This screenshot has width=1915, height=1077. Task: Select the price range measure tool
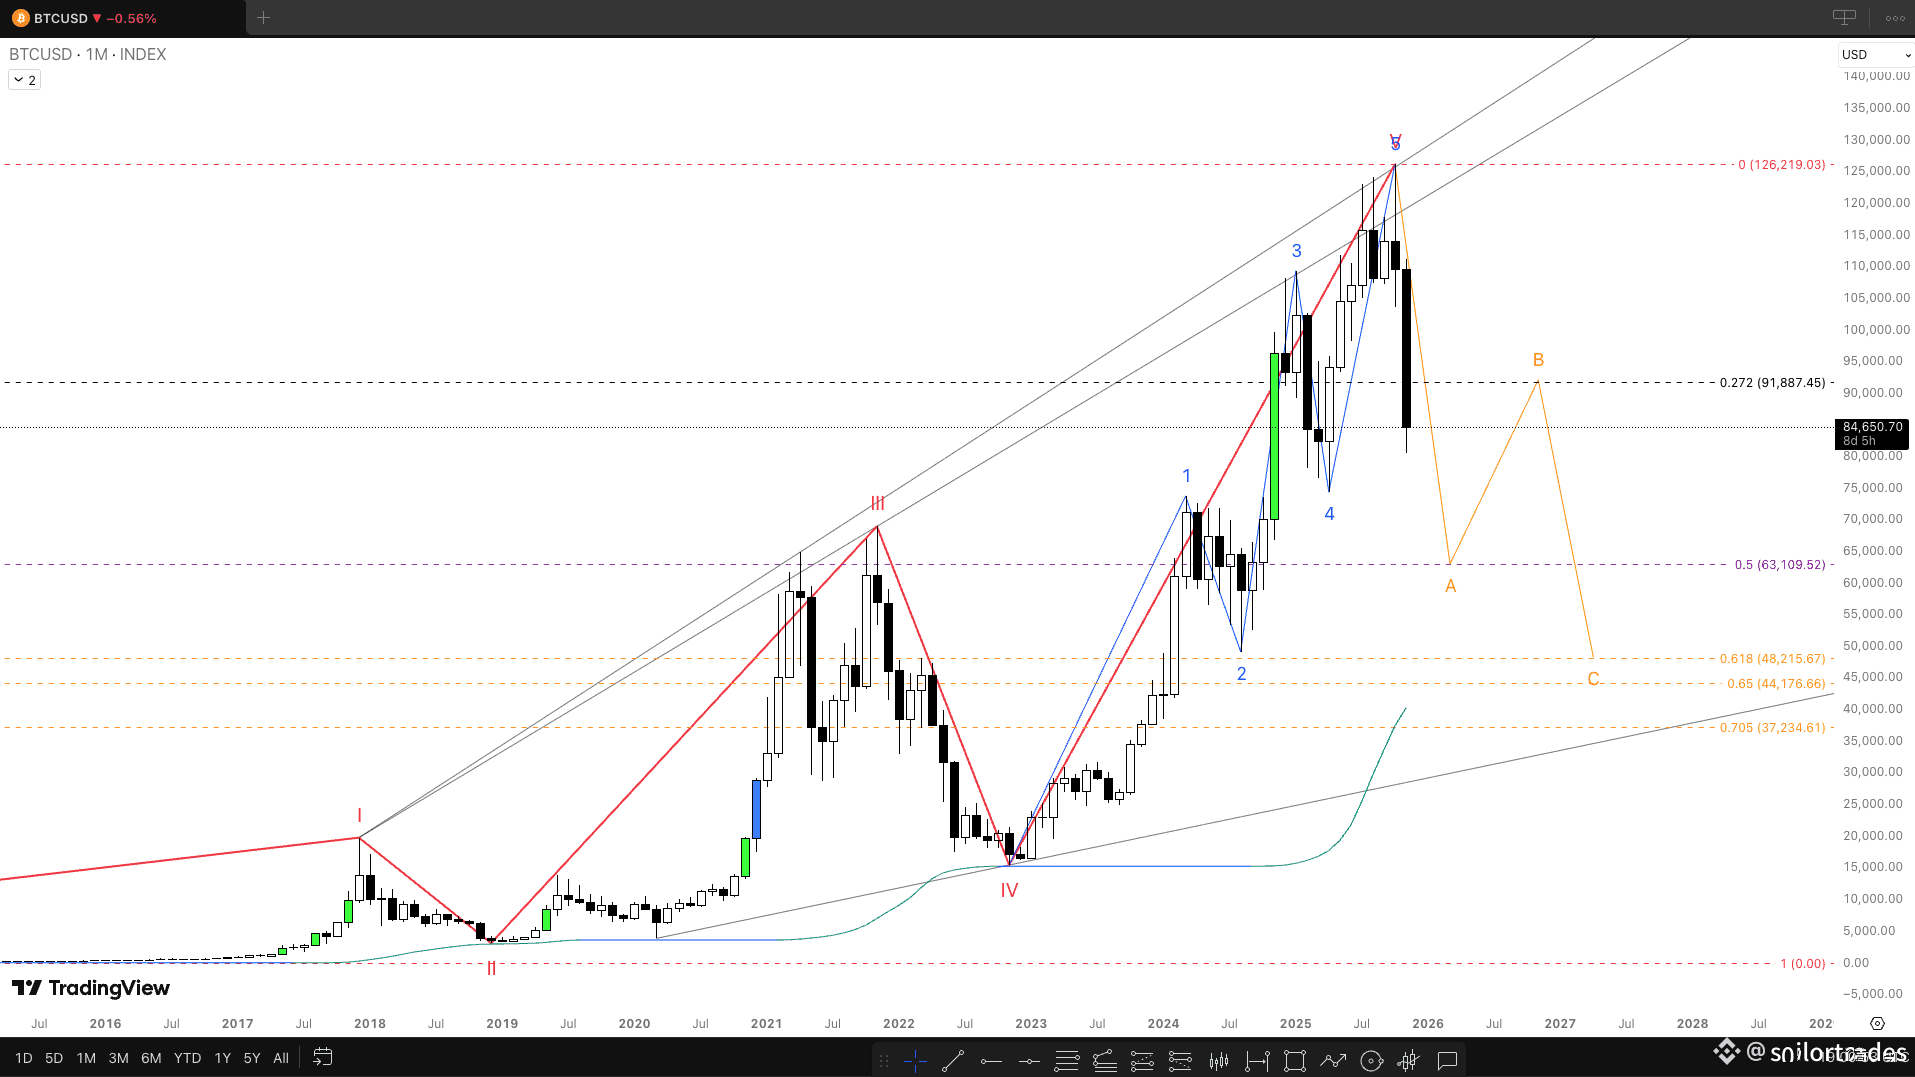tap(1257, 1060)
